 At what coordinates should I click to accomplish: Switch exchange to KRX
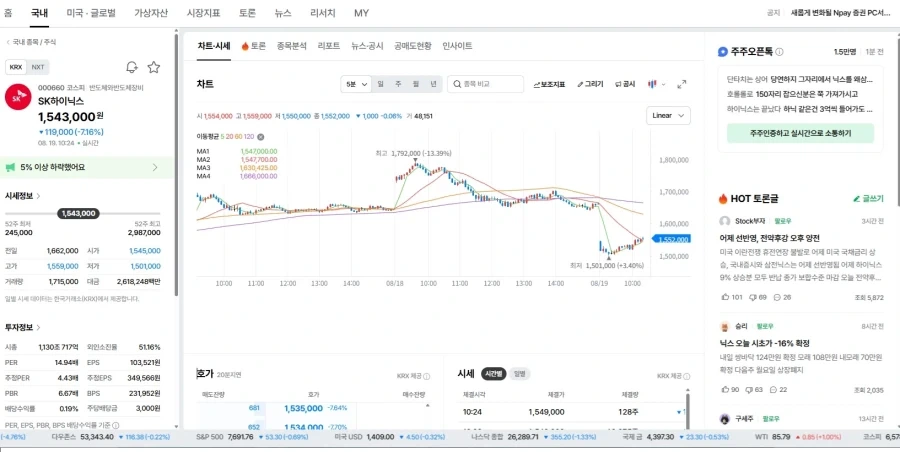click(16, 67)
